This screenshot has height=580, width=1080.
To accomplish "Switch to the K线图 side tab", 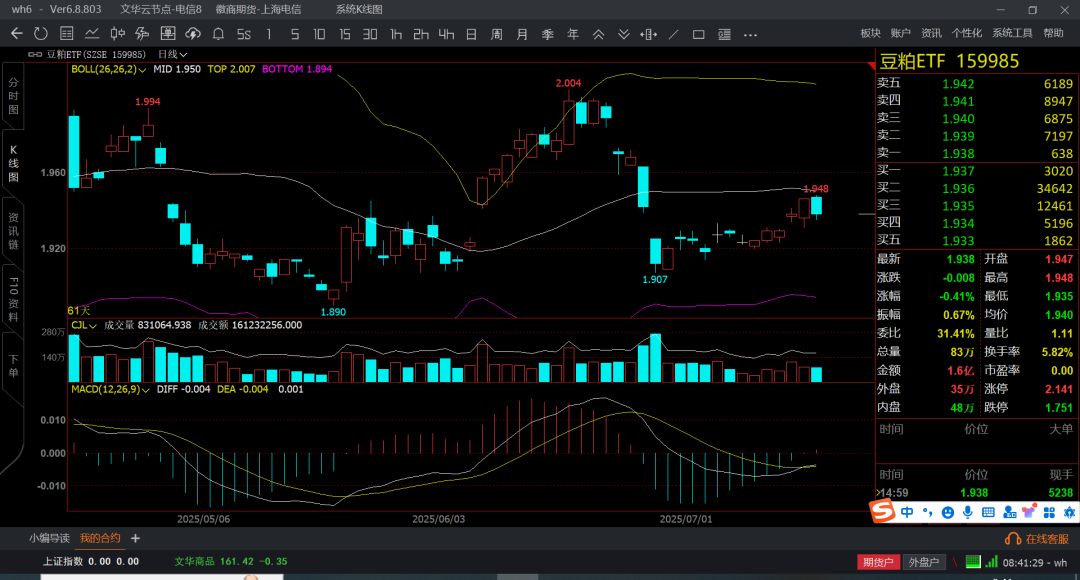I will 13,163.
